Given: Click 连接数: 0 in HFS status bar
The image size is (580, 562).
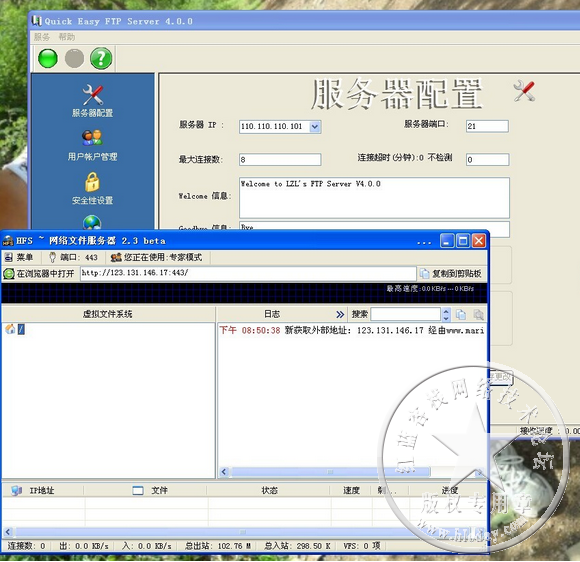Looking at the screenshot, I should pyautogui.click(x=27, y=546).
